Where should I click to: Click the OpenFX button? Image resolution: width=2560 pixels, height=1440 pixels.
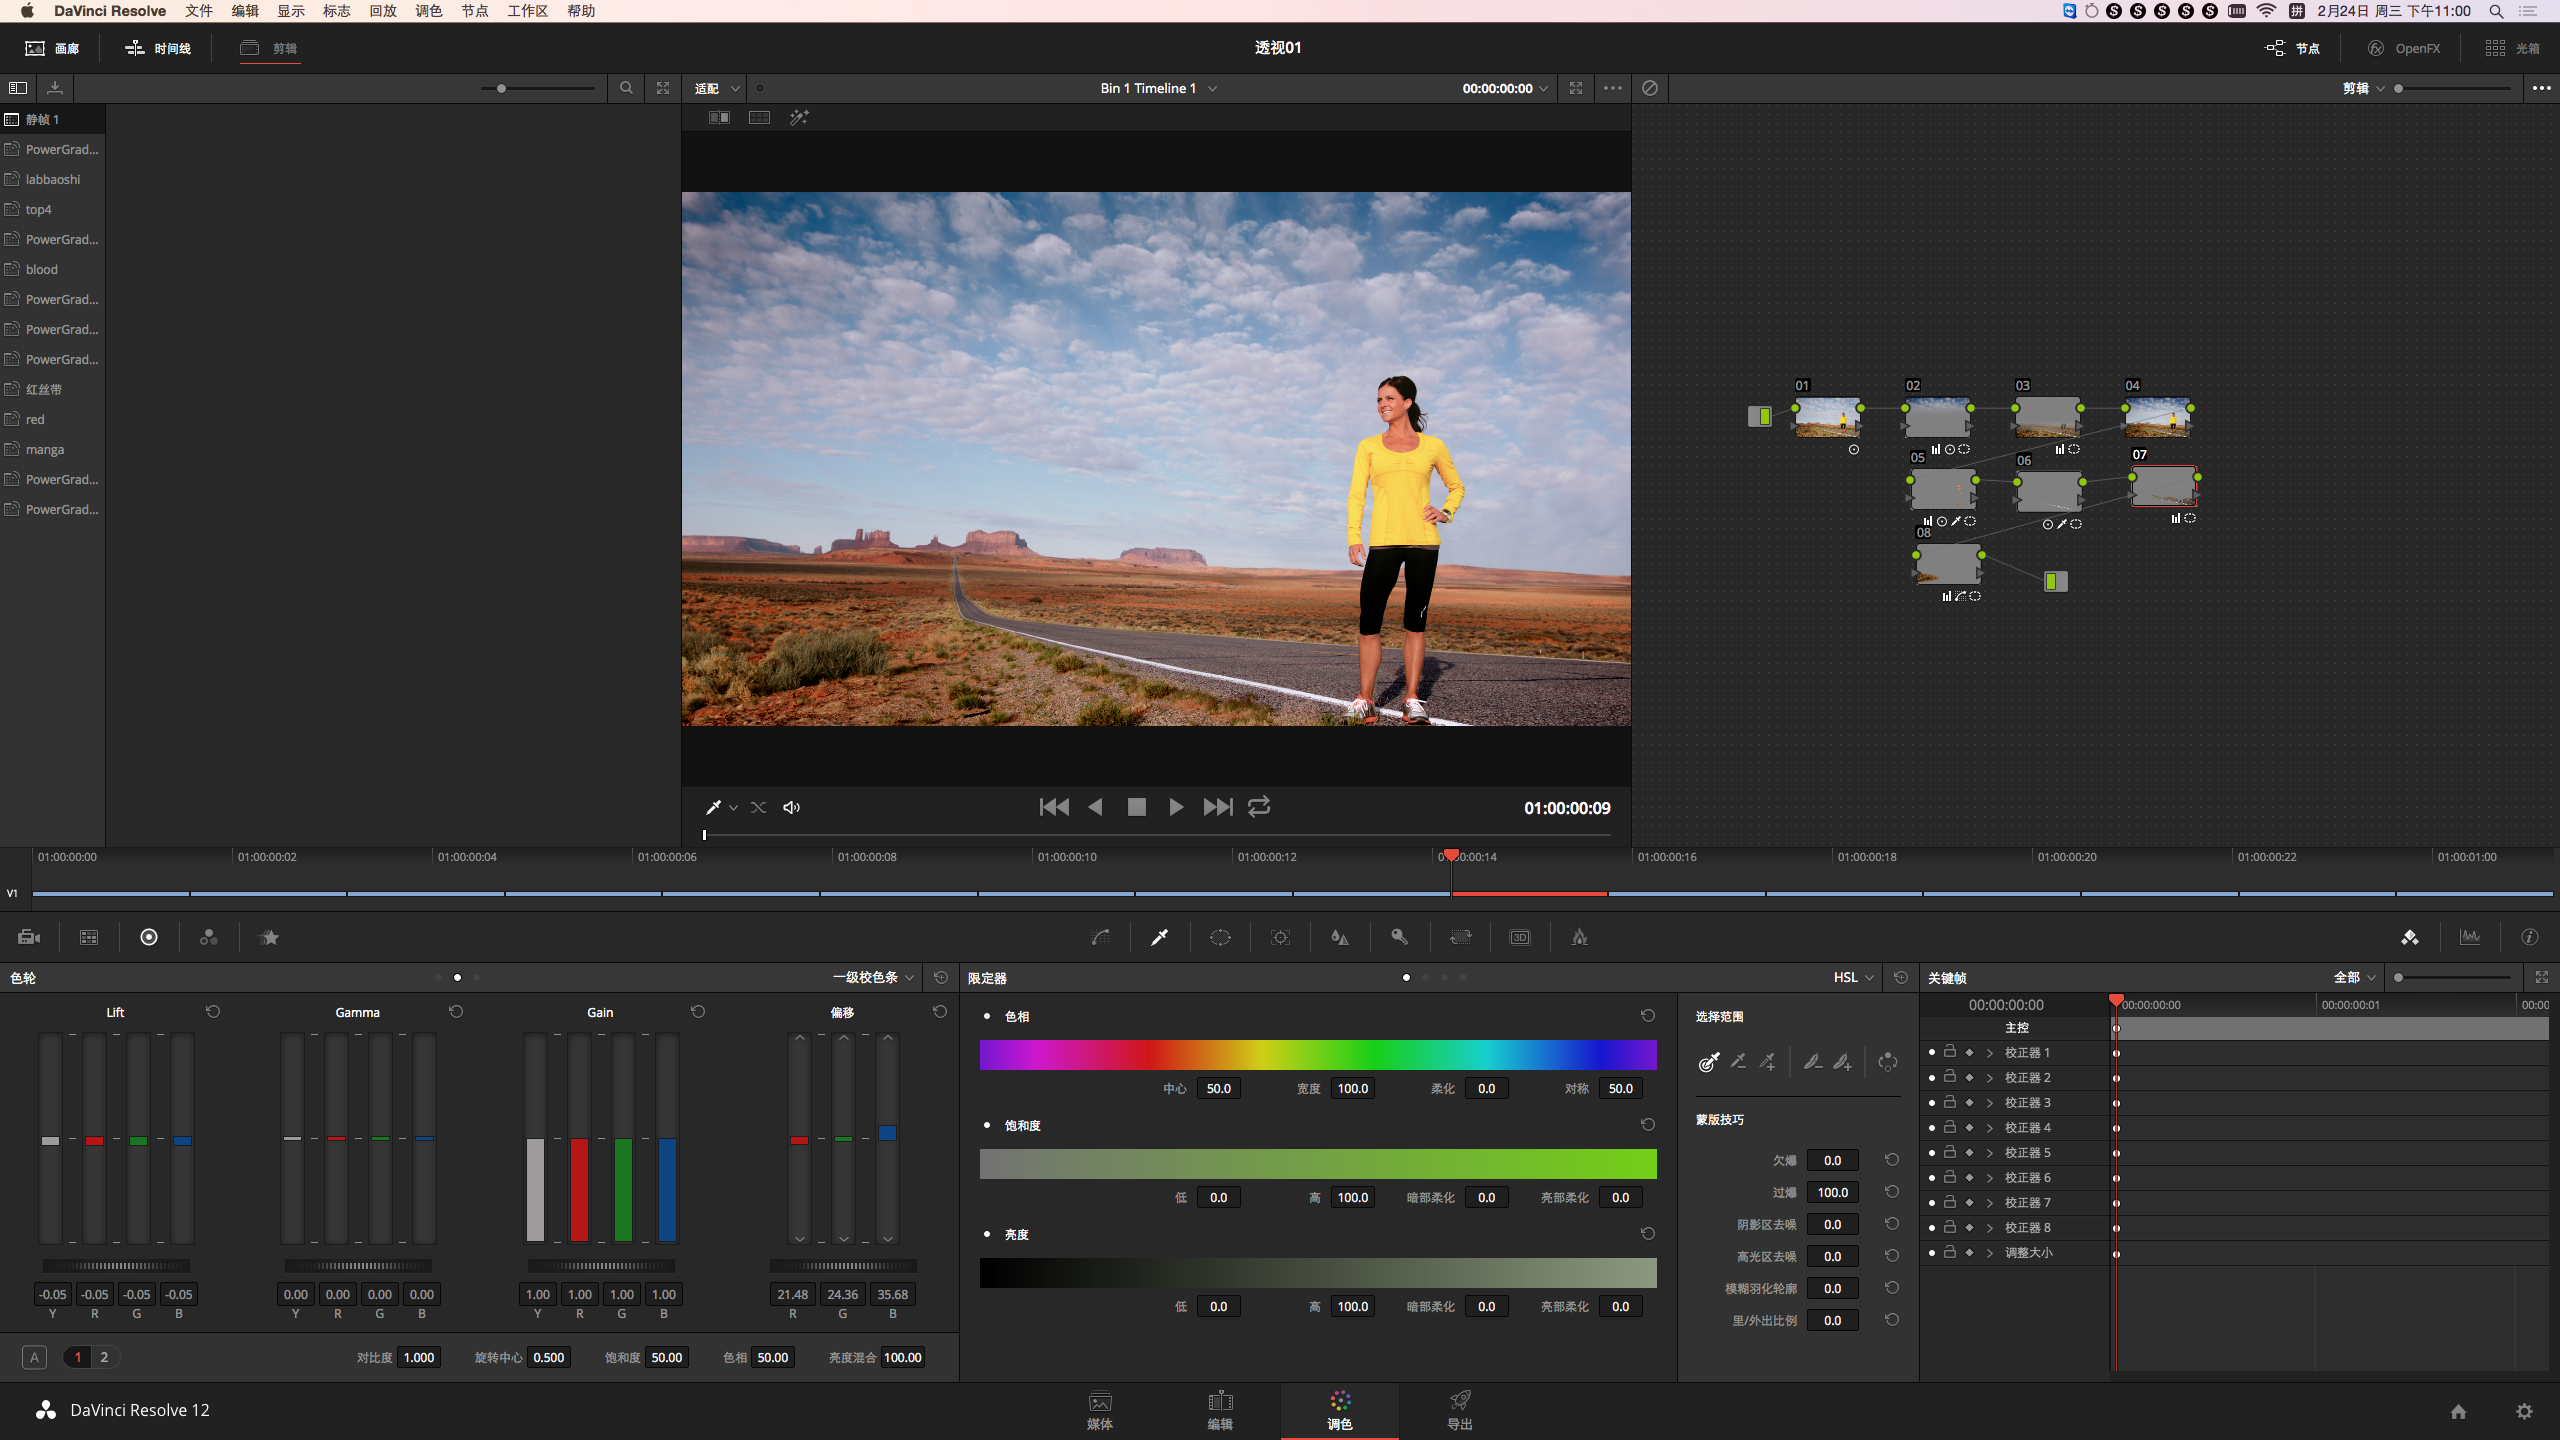[x=2404, y=48]
